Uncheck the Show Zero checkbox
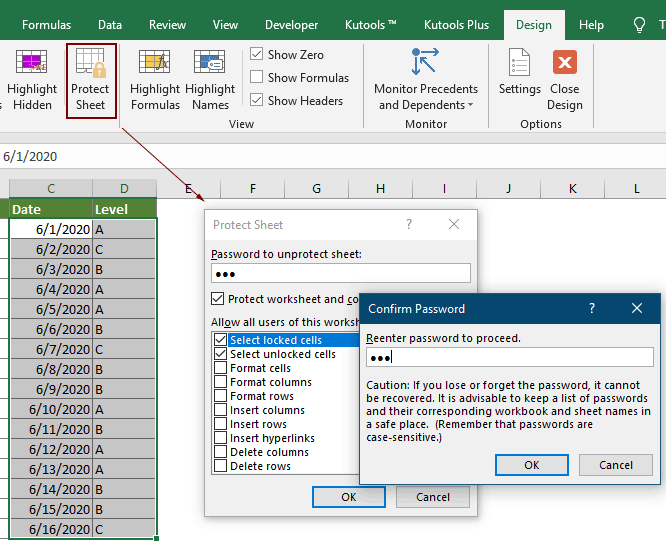The width and height of the screenshot is (666, 544). [x=257, y=55]
